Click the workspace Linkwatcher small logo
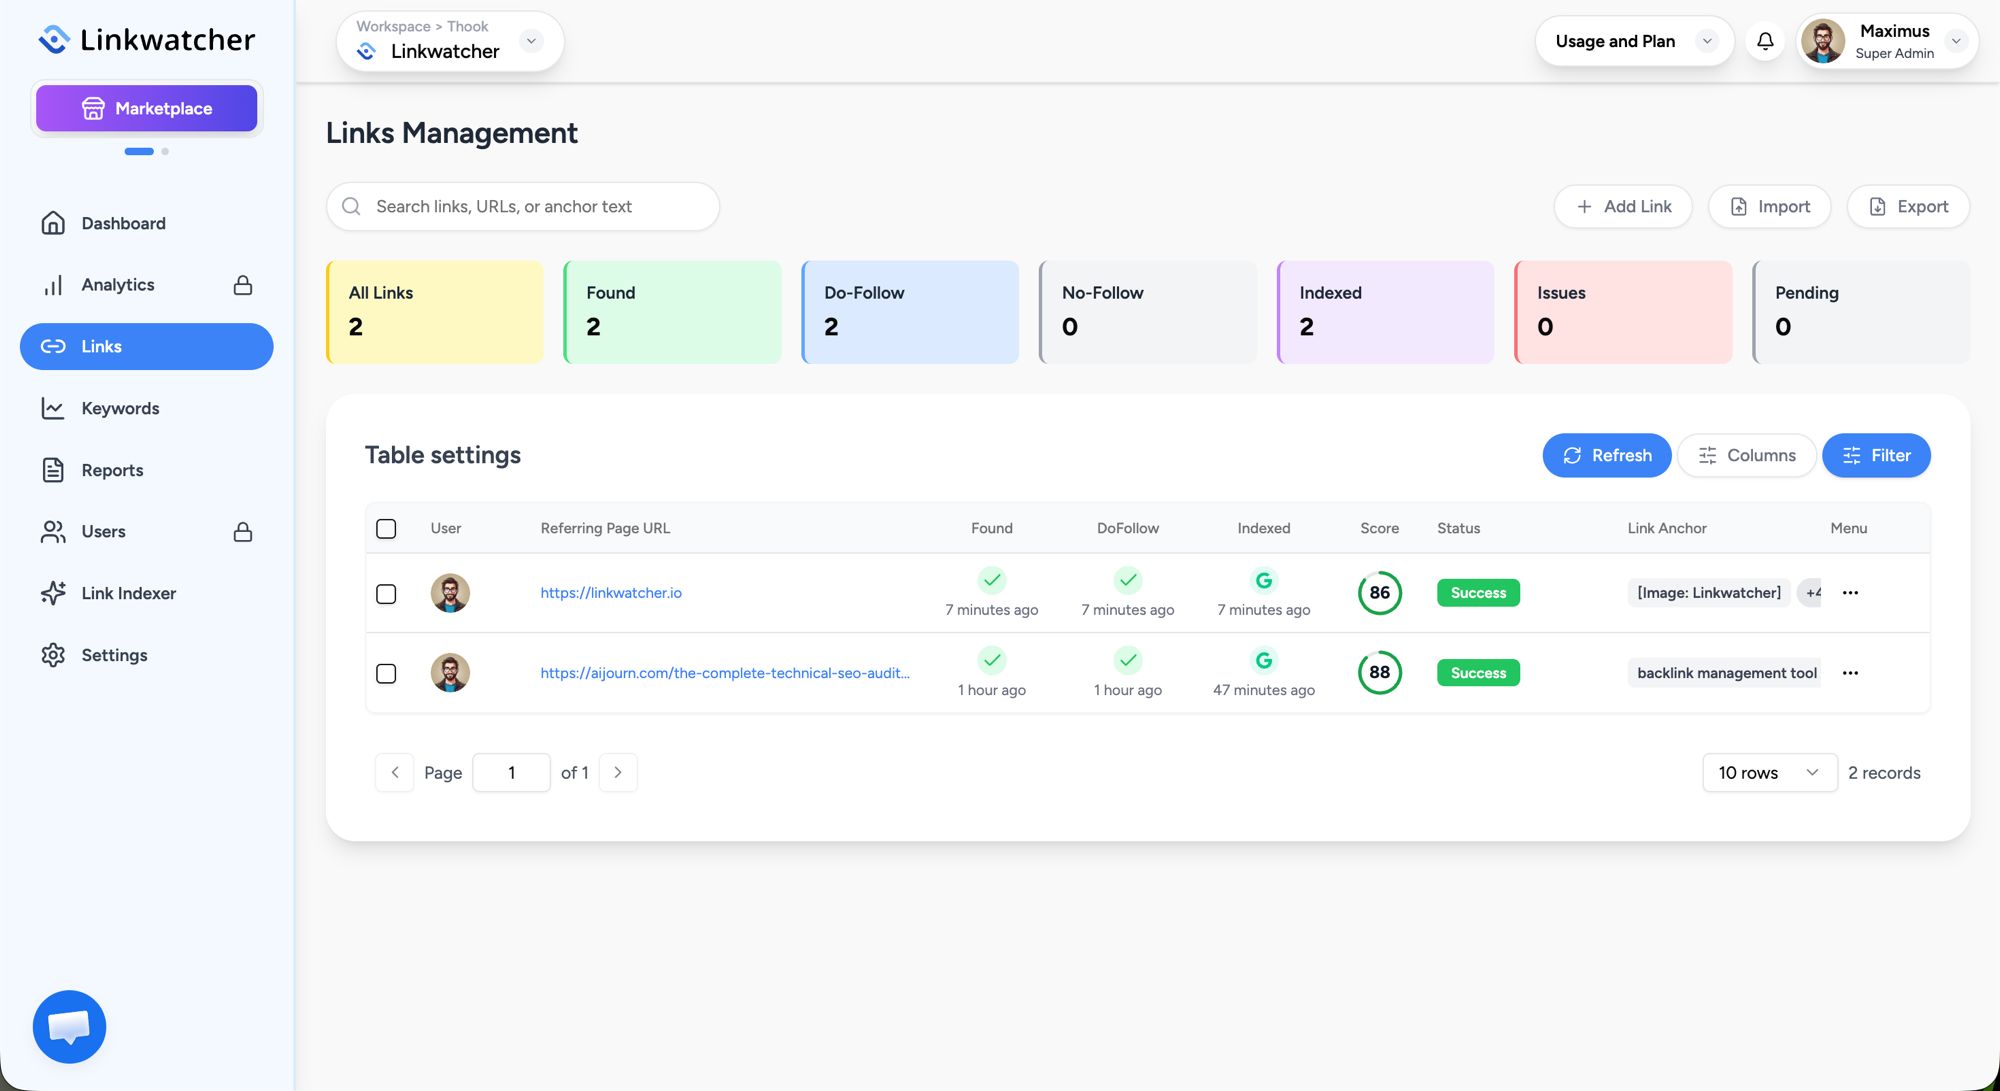 click(x=367, y=52)
